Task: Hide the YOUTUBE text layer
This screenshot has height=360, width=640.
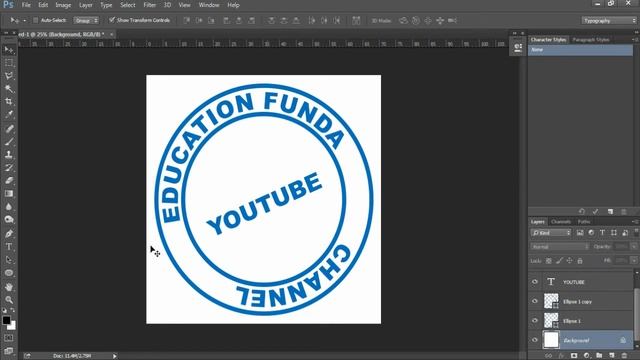Action: 535,282
